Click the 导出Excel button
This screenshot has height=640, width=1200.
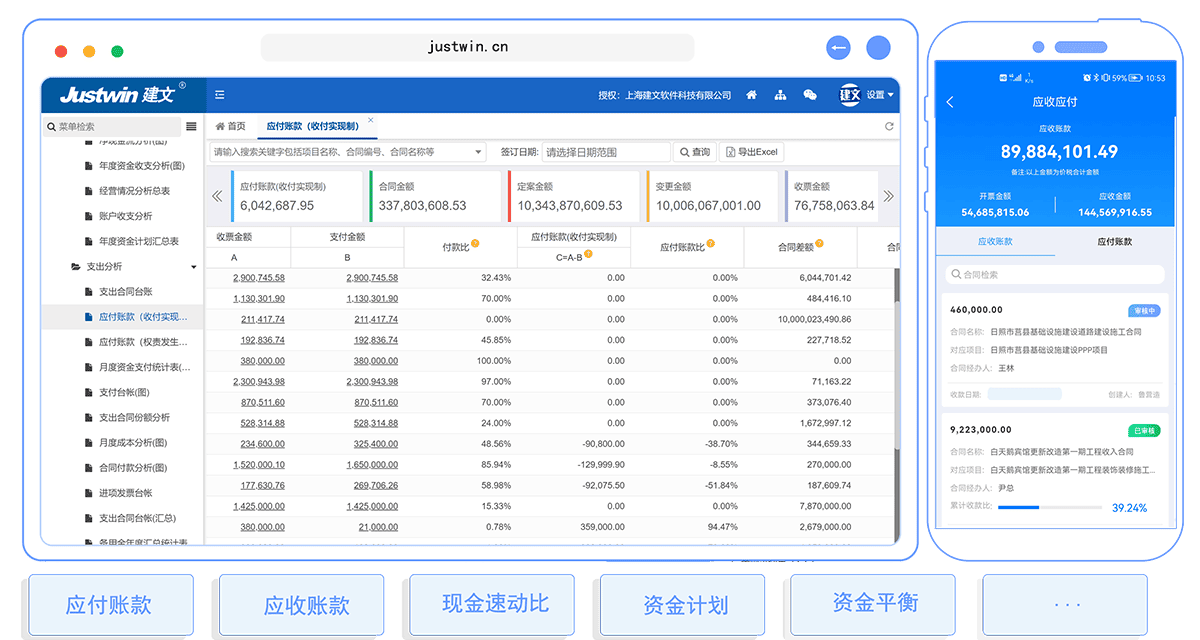[751, 152]
